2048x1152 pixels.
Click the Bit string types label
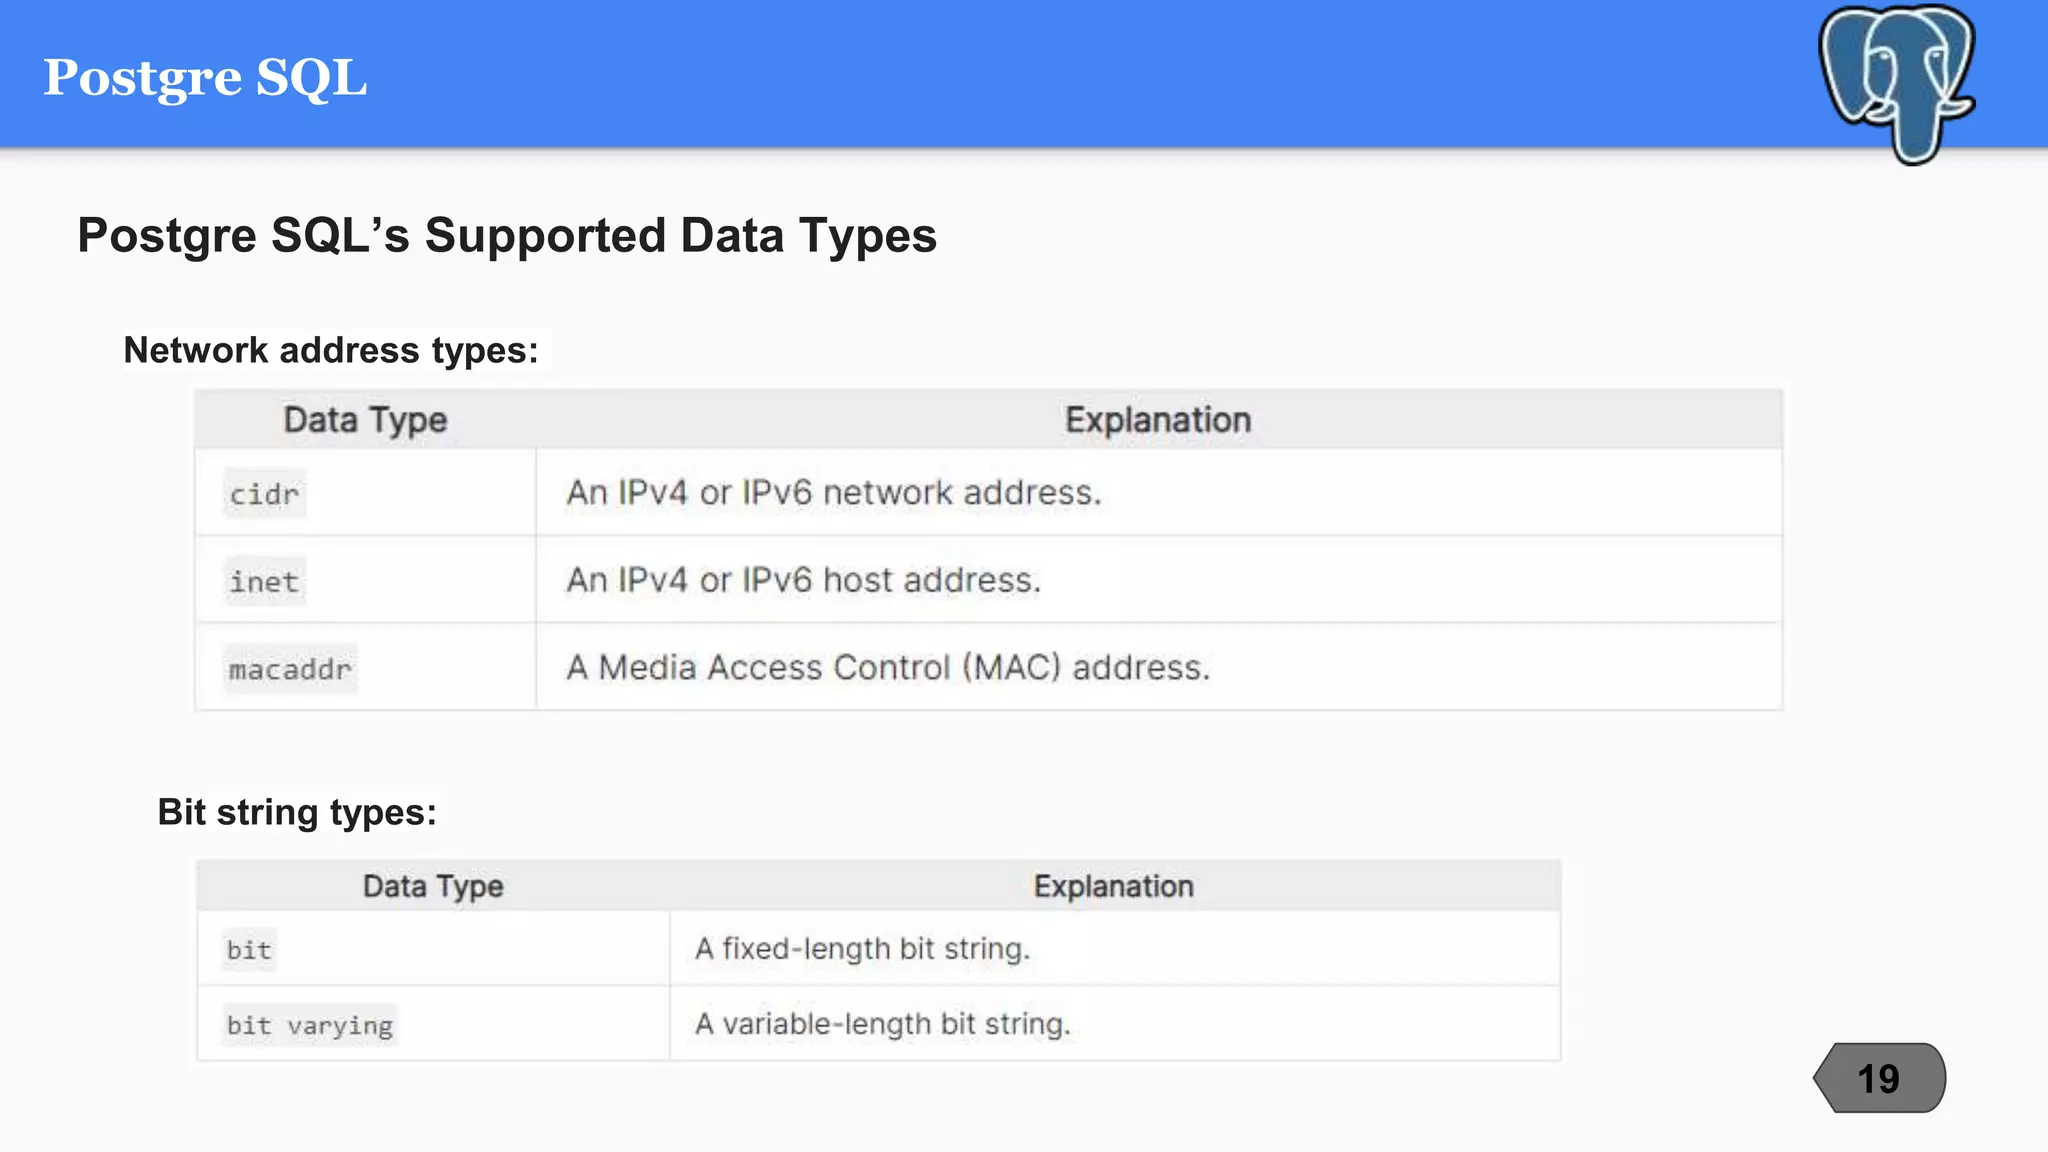point(297,812)
